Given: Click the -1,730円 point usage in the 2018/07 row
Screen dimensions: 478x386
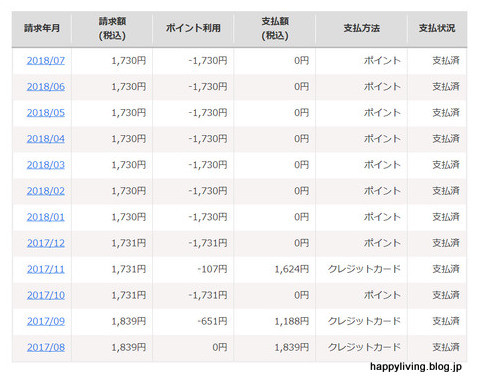Looking at the screenshot, I should [208, 61].
